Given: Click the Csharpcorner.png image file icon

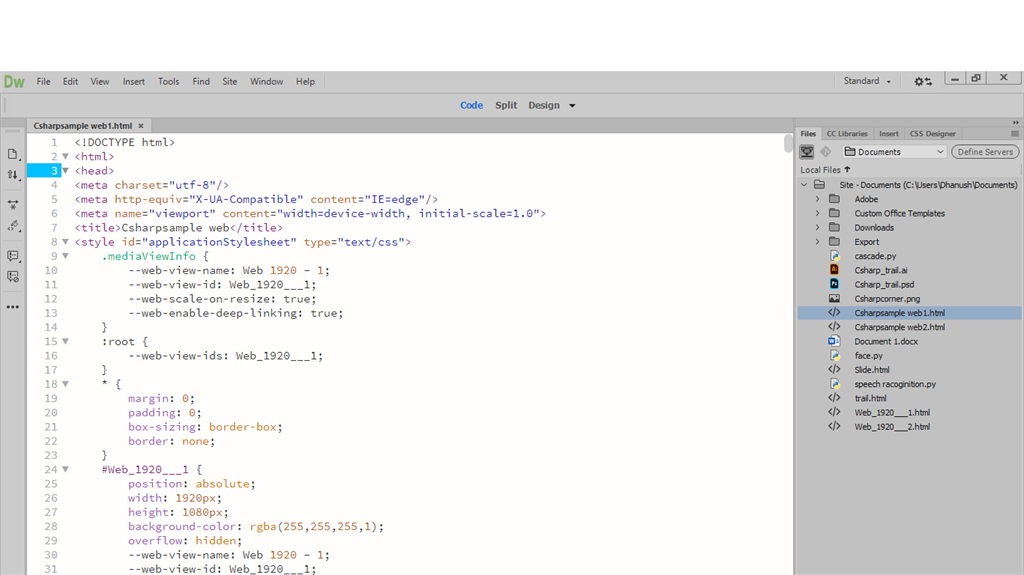Looking at the screenshot, I should click(x=835, y=299).
